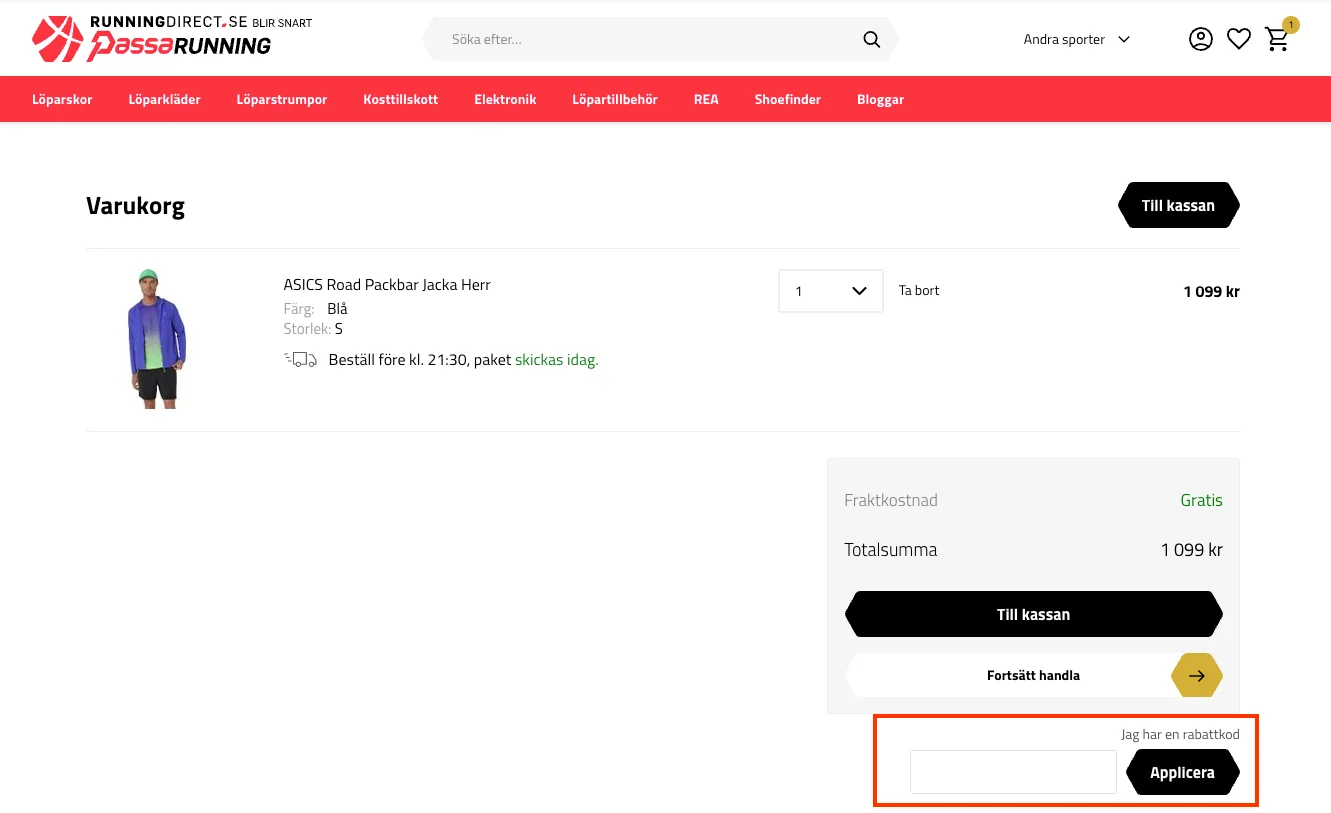
Task: Click the search magnifier icon
Action: (870, 39)
